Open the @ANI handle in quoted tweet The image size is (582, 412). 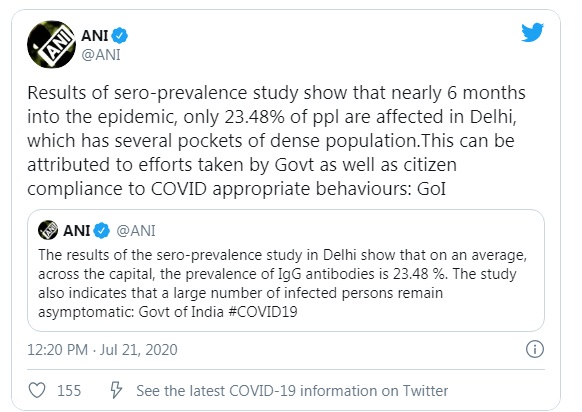click(x=136, y=231)
